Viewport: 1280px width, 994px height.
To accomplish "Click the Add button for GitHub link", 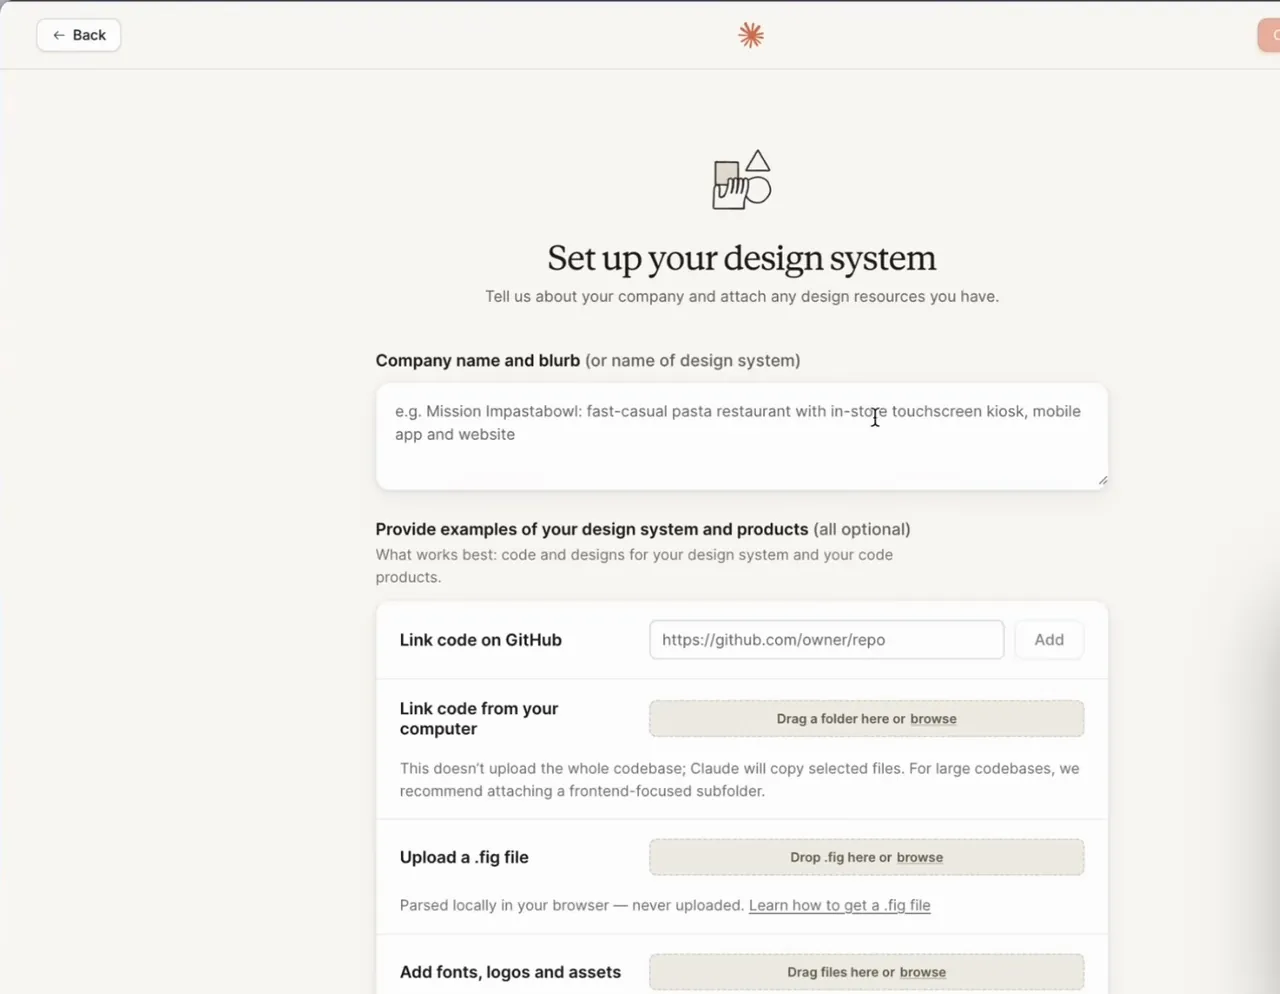I will 1049,640.
